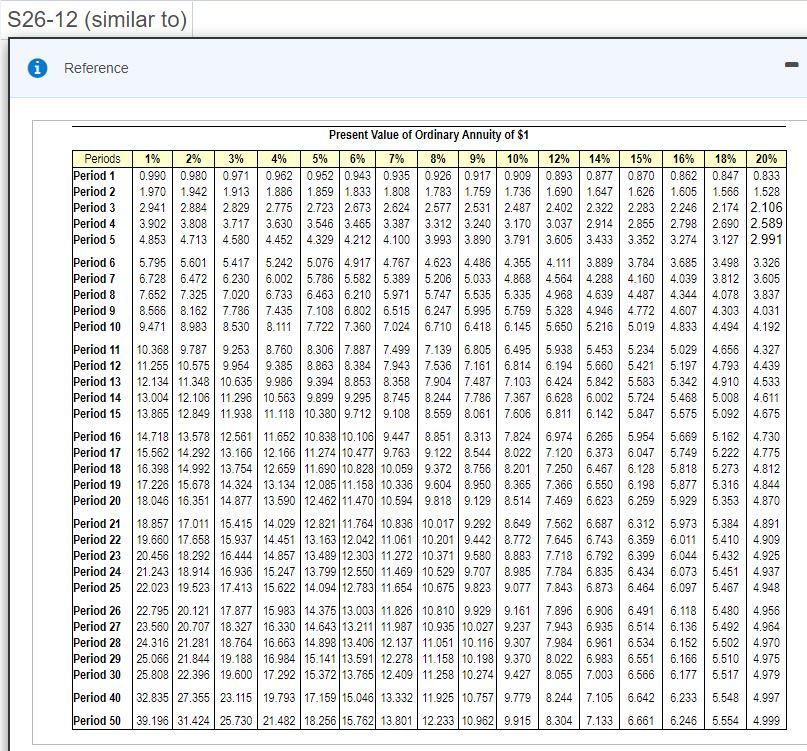Image resolution: width=807 pixels, height=751 pixels.
Task: Click the Reference label
Action: 96,68
